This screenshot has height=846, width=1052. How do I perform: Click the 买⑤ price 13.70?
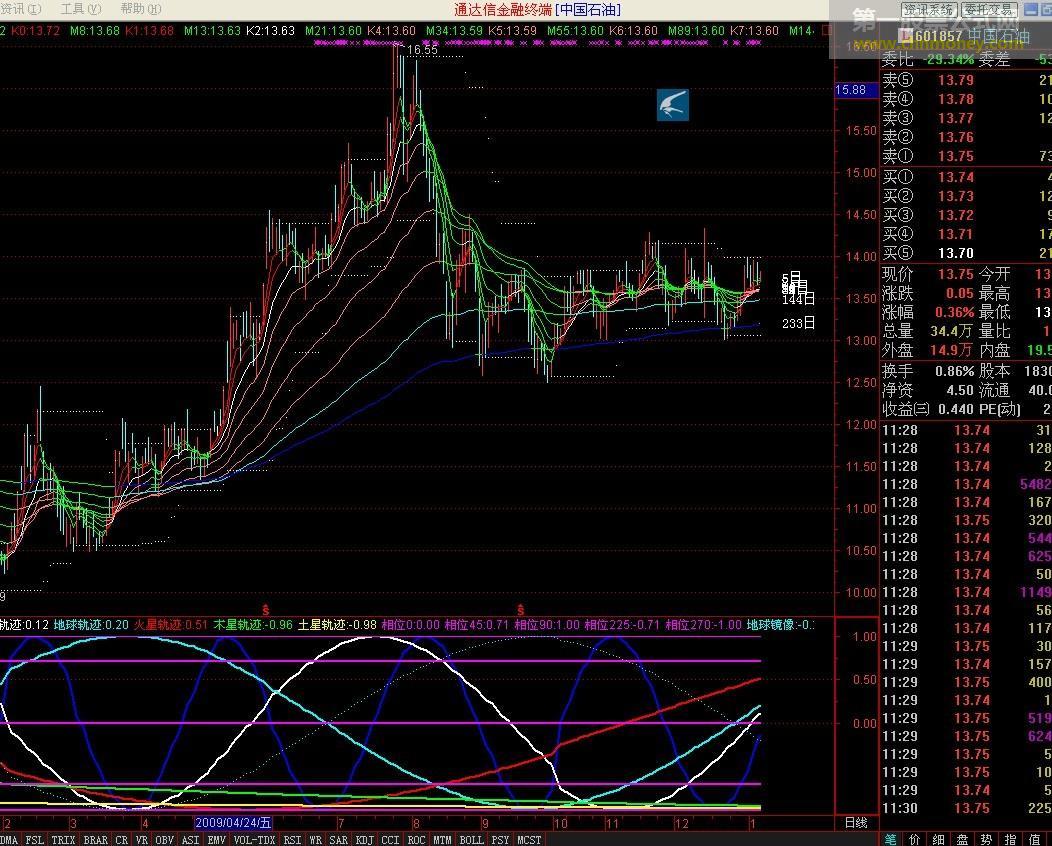click(955, 253)
